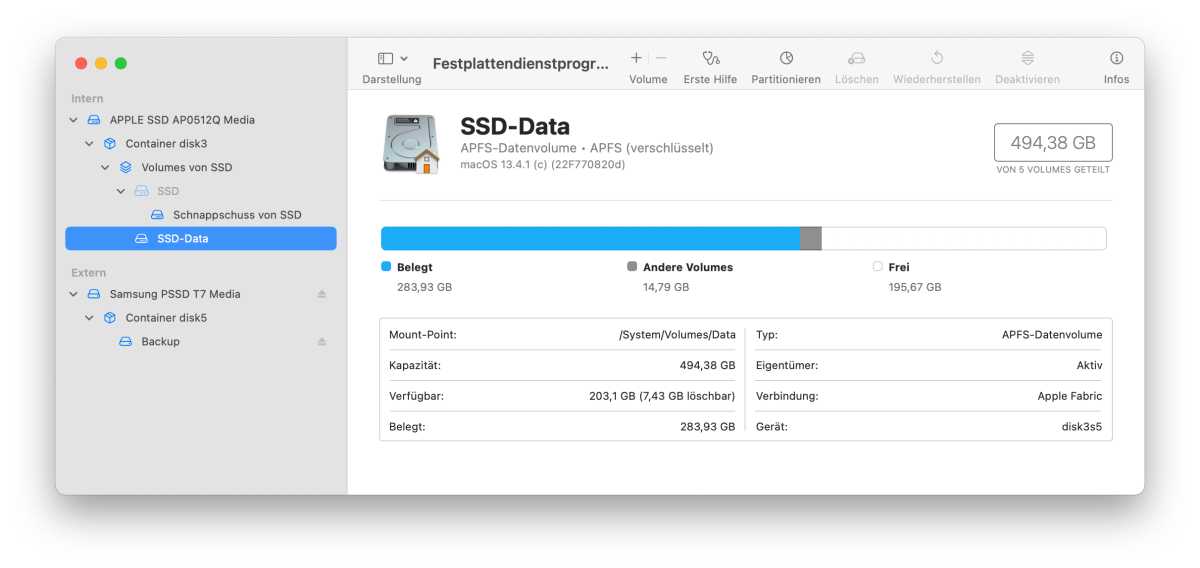Click the Verfügbar value 203,1 GB
The height and width of the screenshot is (568, 1200).
pyautogui.click(x=662, y=396)
